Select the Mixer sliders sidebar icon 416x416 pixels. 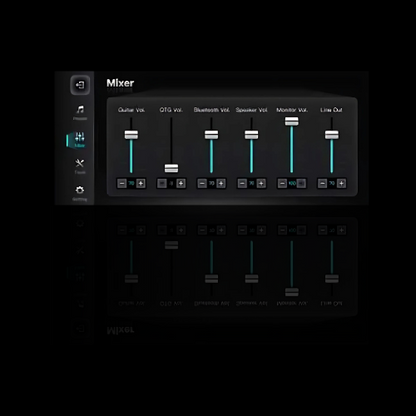tap(80, 137)
